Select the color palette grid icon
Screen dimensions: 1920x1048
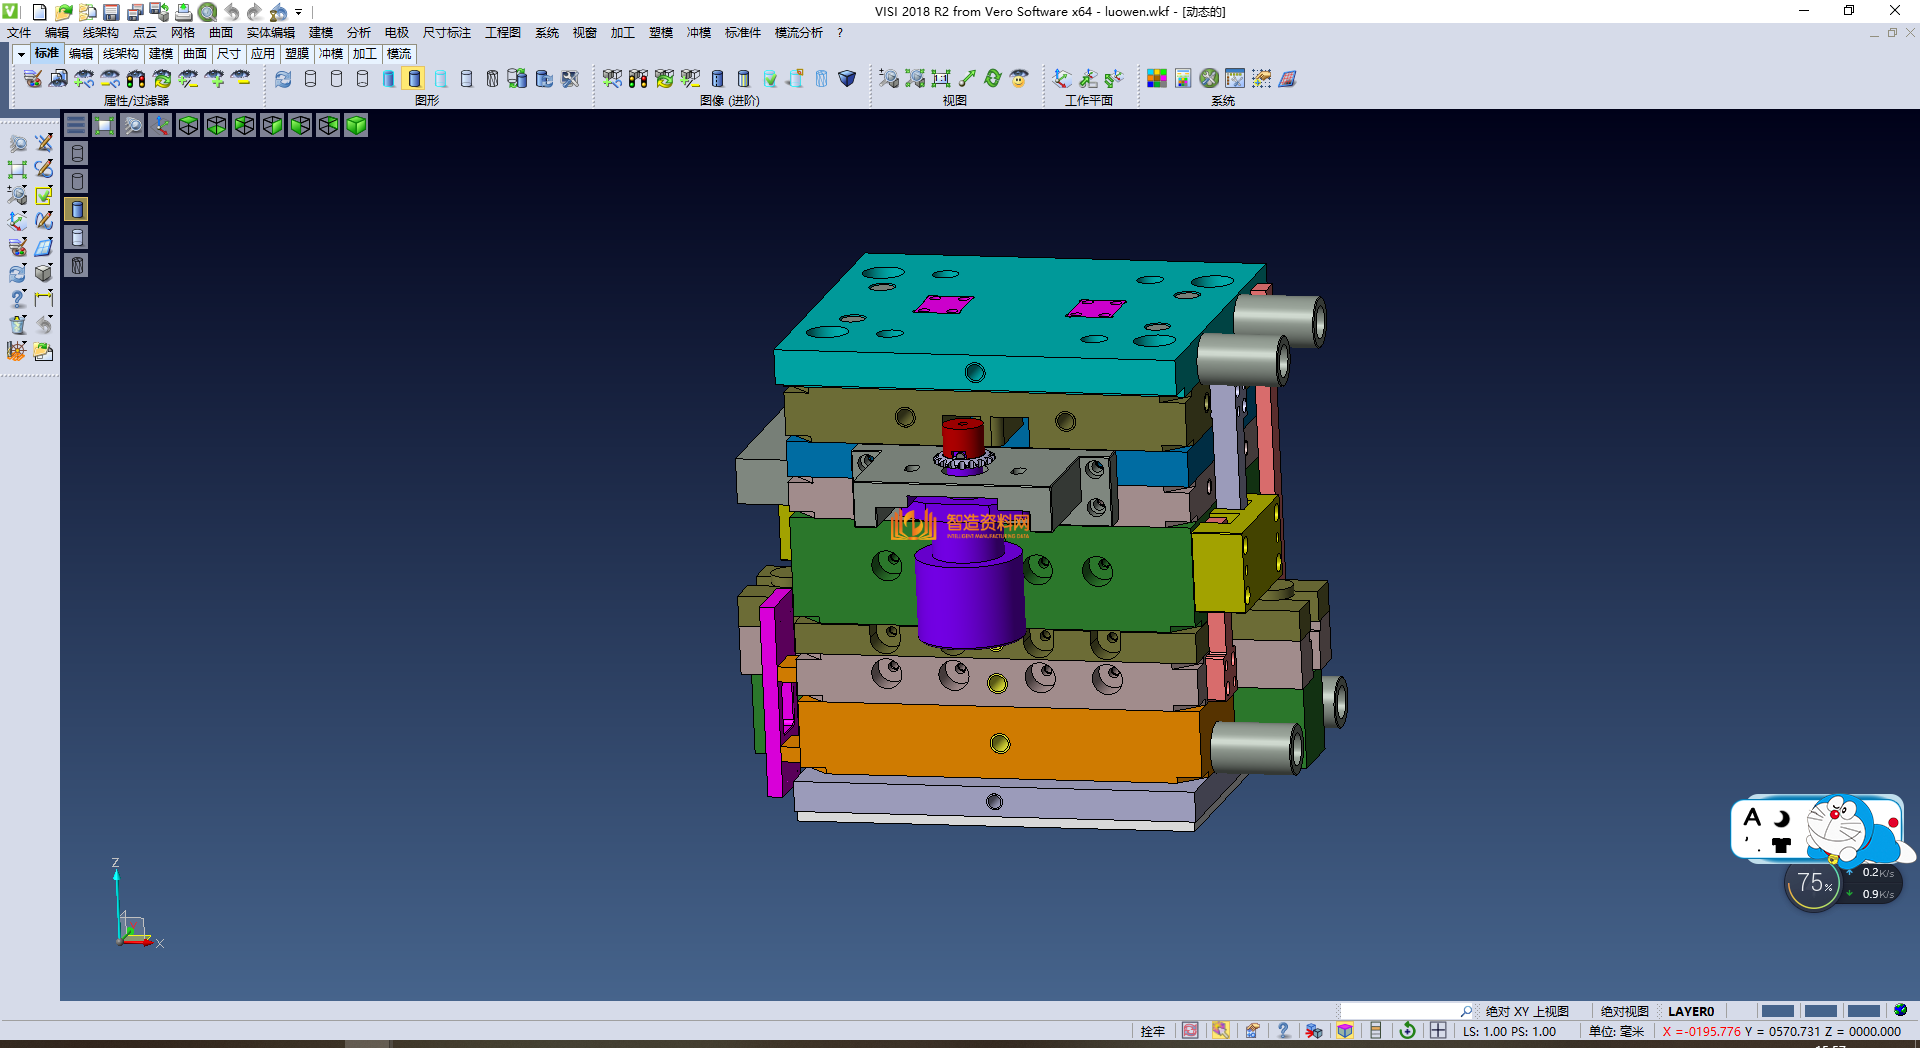(1157, 79)
